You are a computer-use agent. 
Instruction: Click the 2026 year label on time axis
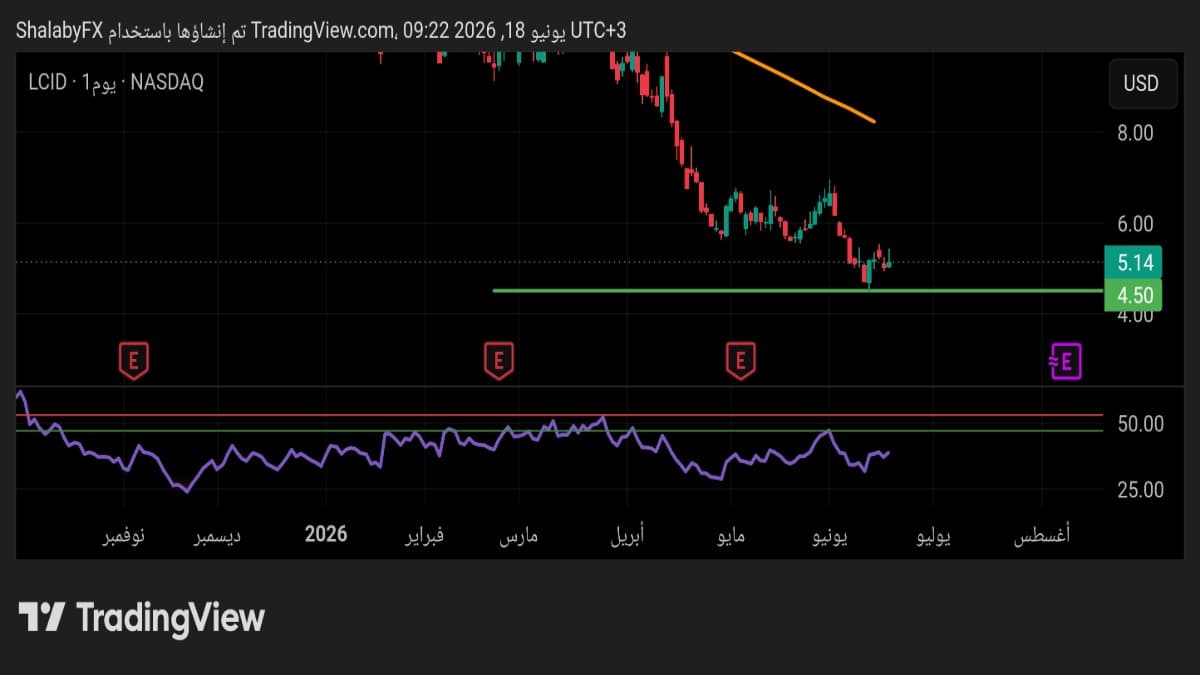click(x=326, y=533)
